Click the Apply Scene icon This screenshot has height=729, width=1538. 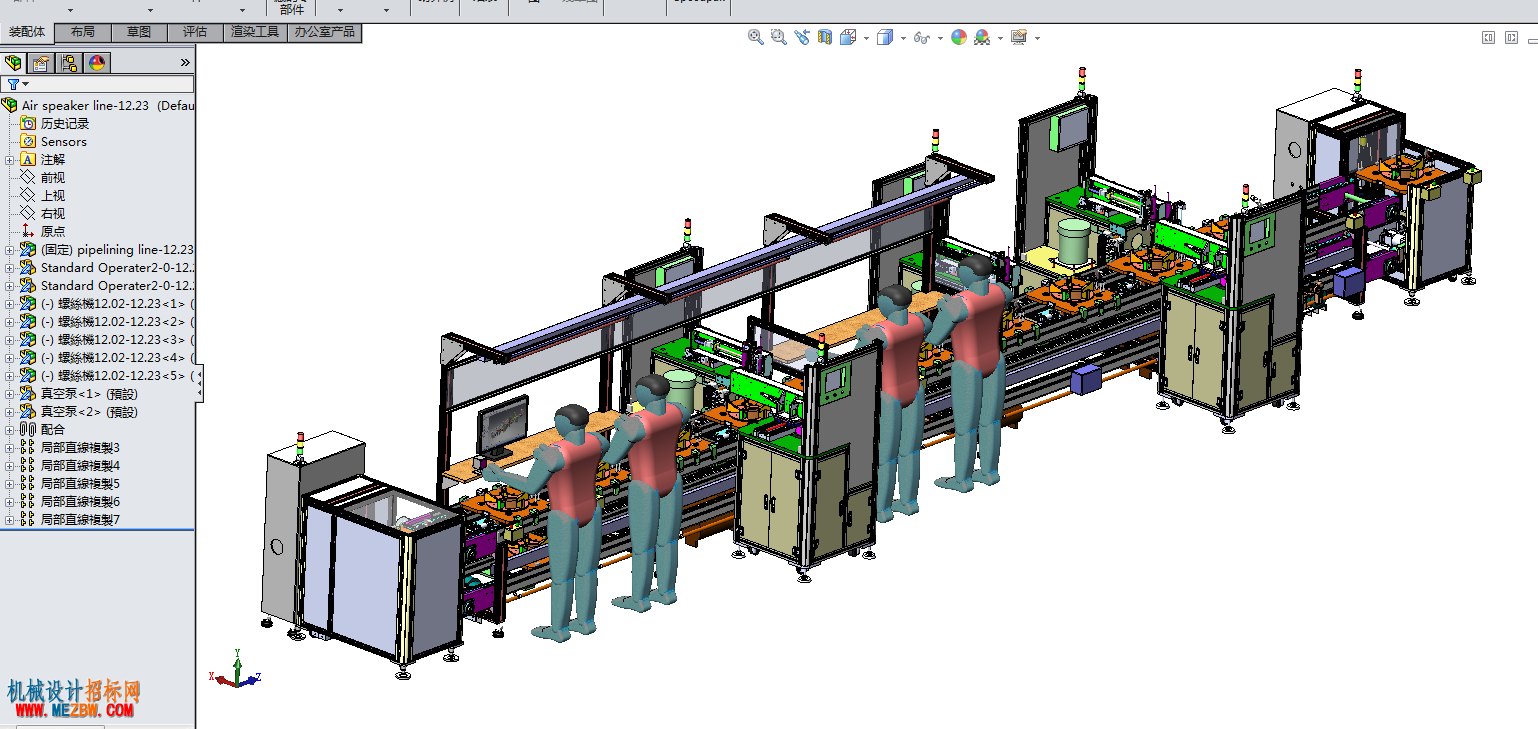click(982, 37)
